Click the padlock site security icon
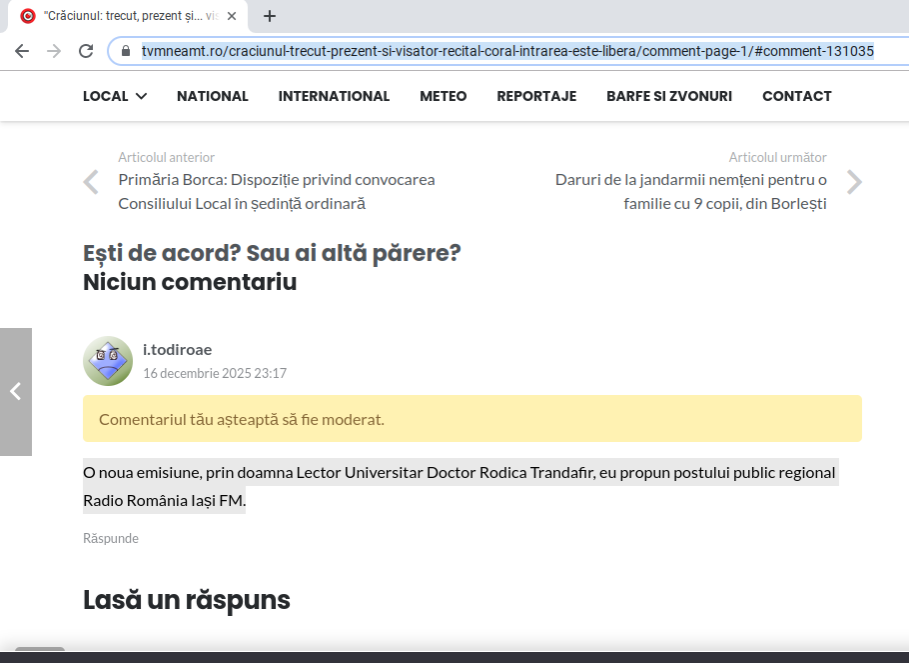This screenshot has height=663, width=909. click(126, 51)
